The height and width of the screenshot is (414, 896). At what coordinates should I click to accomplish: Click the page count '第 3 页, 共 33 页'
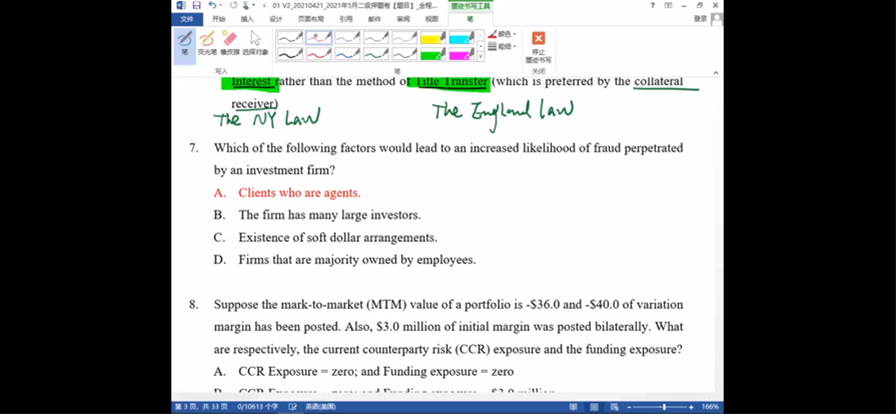[x=201, y=407]
